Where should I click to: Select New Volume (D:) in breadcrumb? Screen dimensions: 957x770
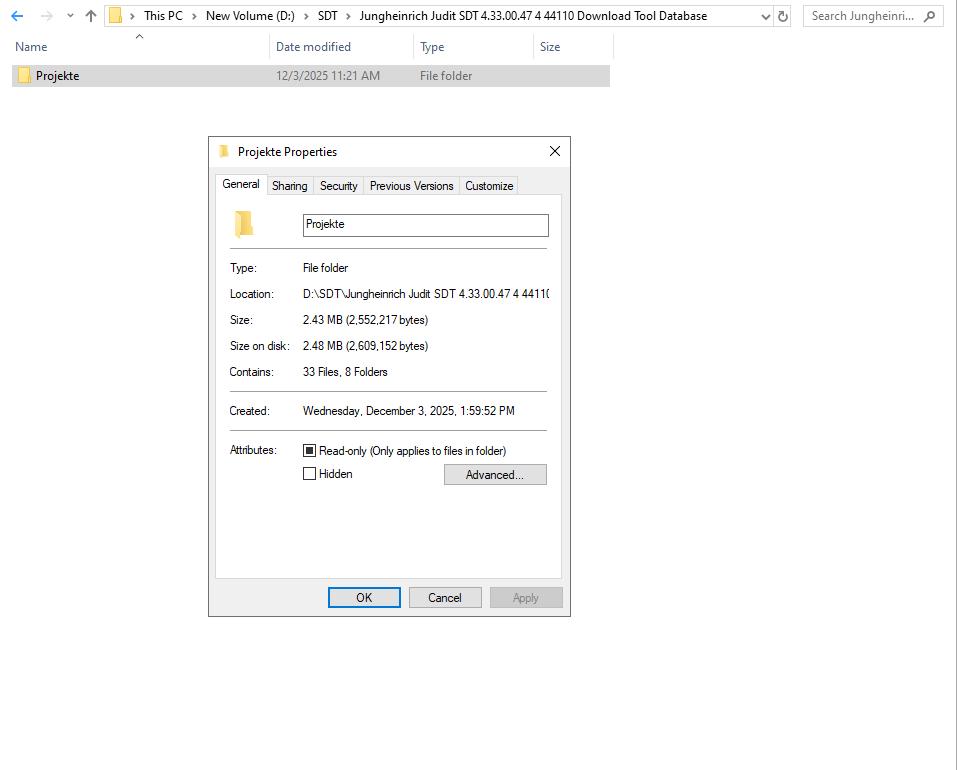[x=250, y=16]
